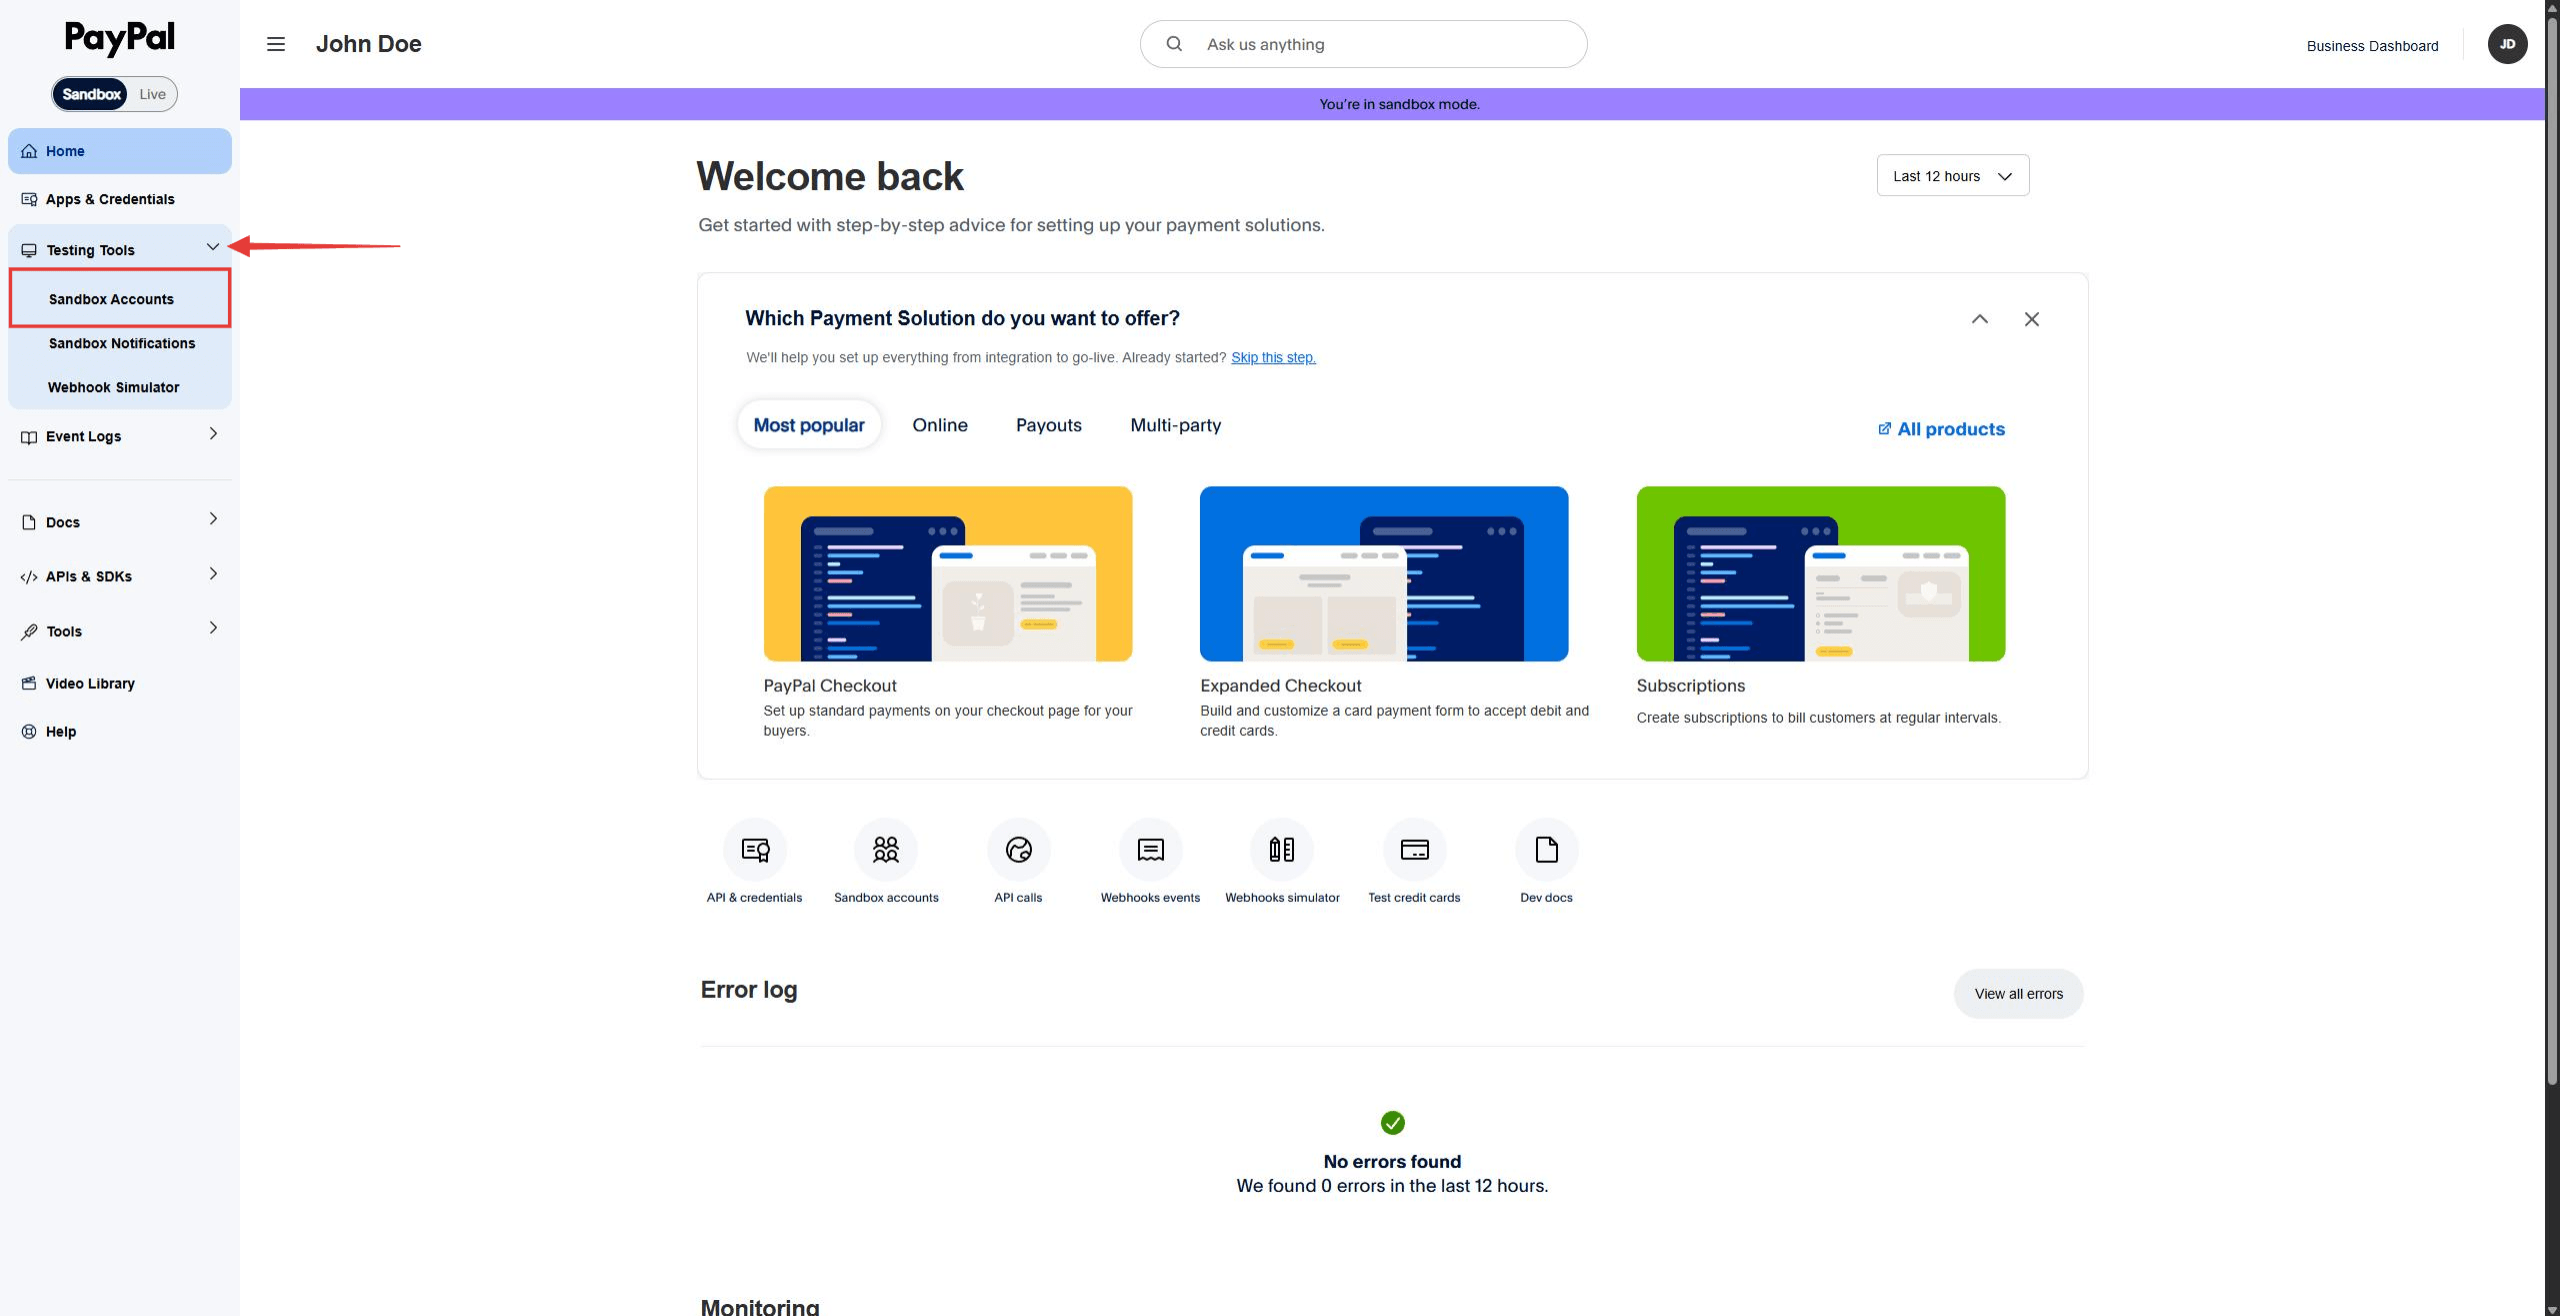Open the Last 12 hours dropdown
2560x1316 pixels.
(x=1950, y=175)
